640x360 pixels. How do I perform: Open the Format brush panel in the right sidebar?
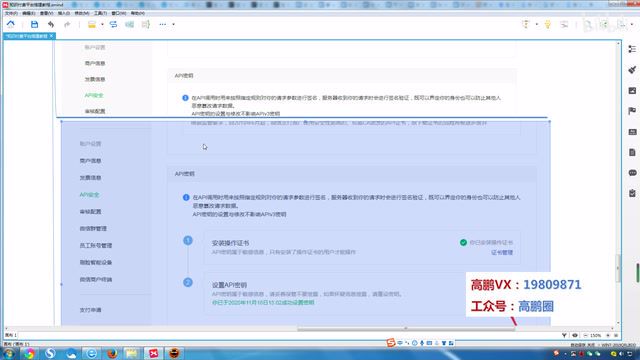pos(632,70)
